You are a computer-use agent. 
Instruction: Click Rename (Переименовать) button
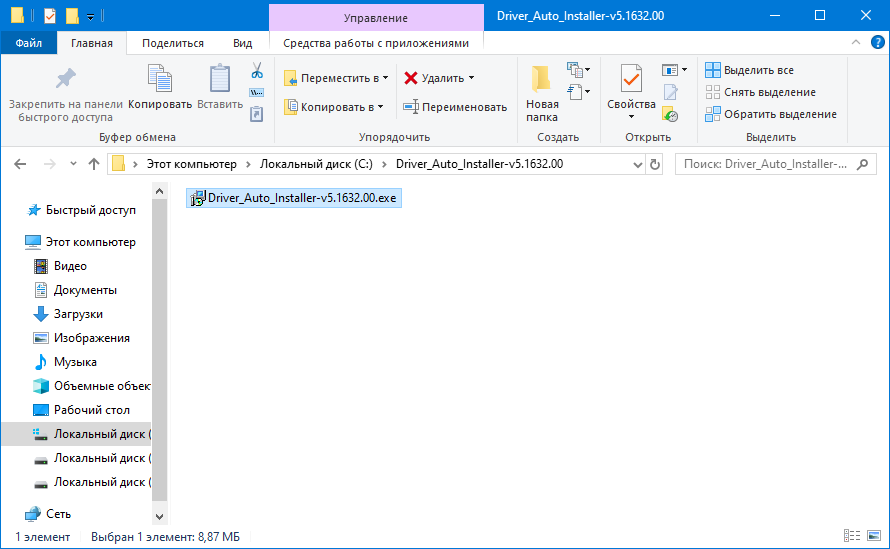click(x=455, y=107)
